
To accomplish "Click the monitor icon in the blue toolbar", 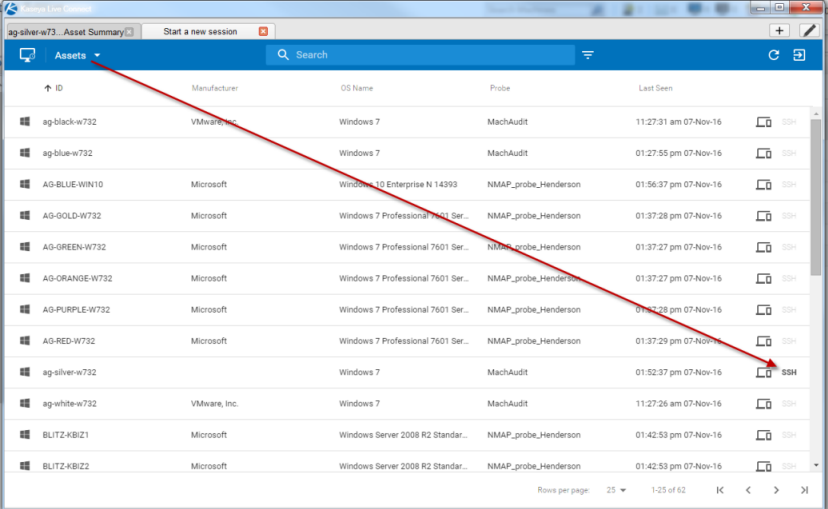I will tap(27, 55).
